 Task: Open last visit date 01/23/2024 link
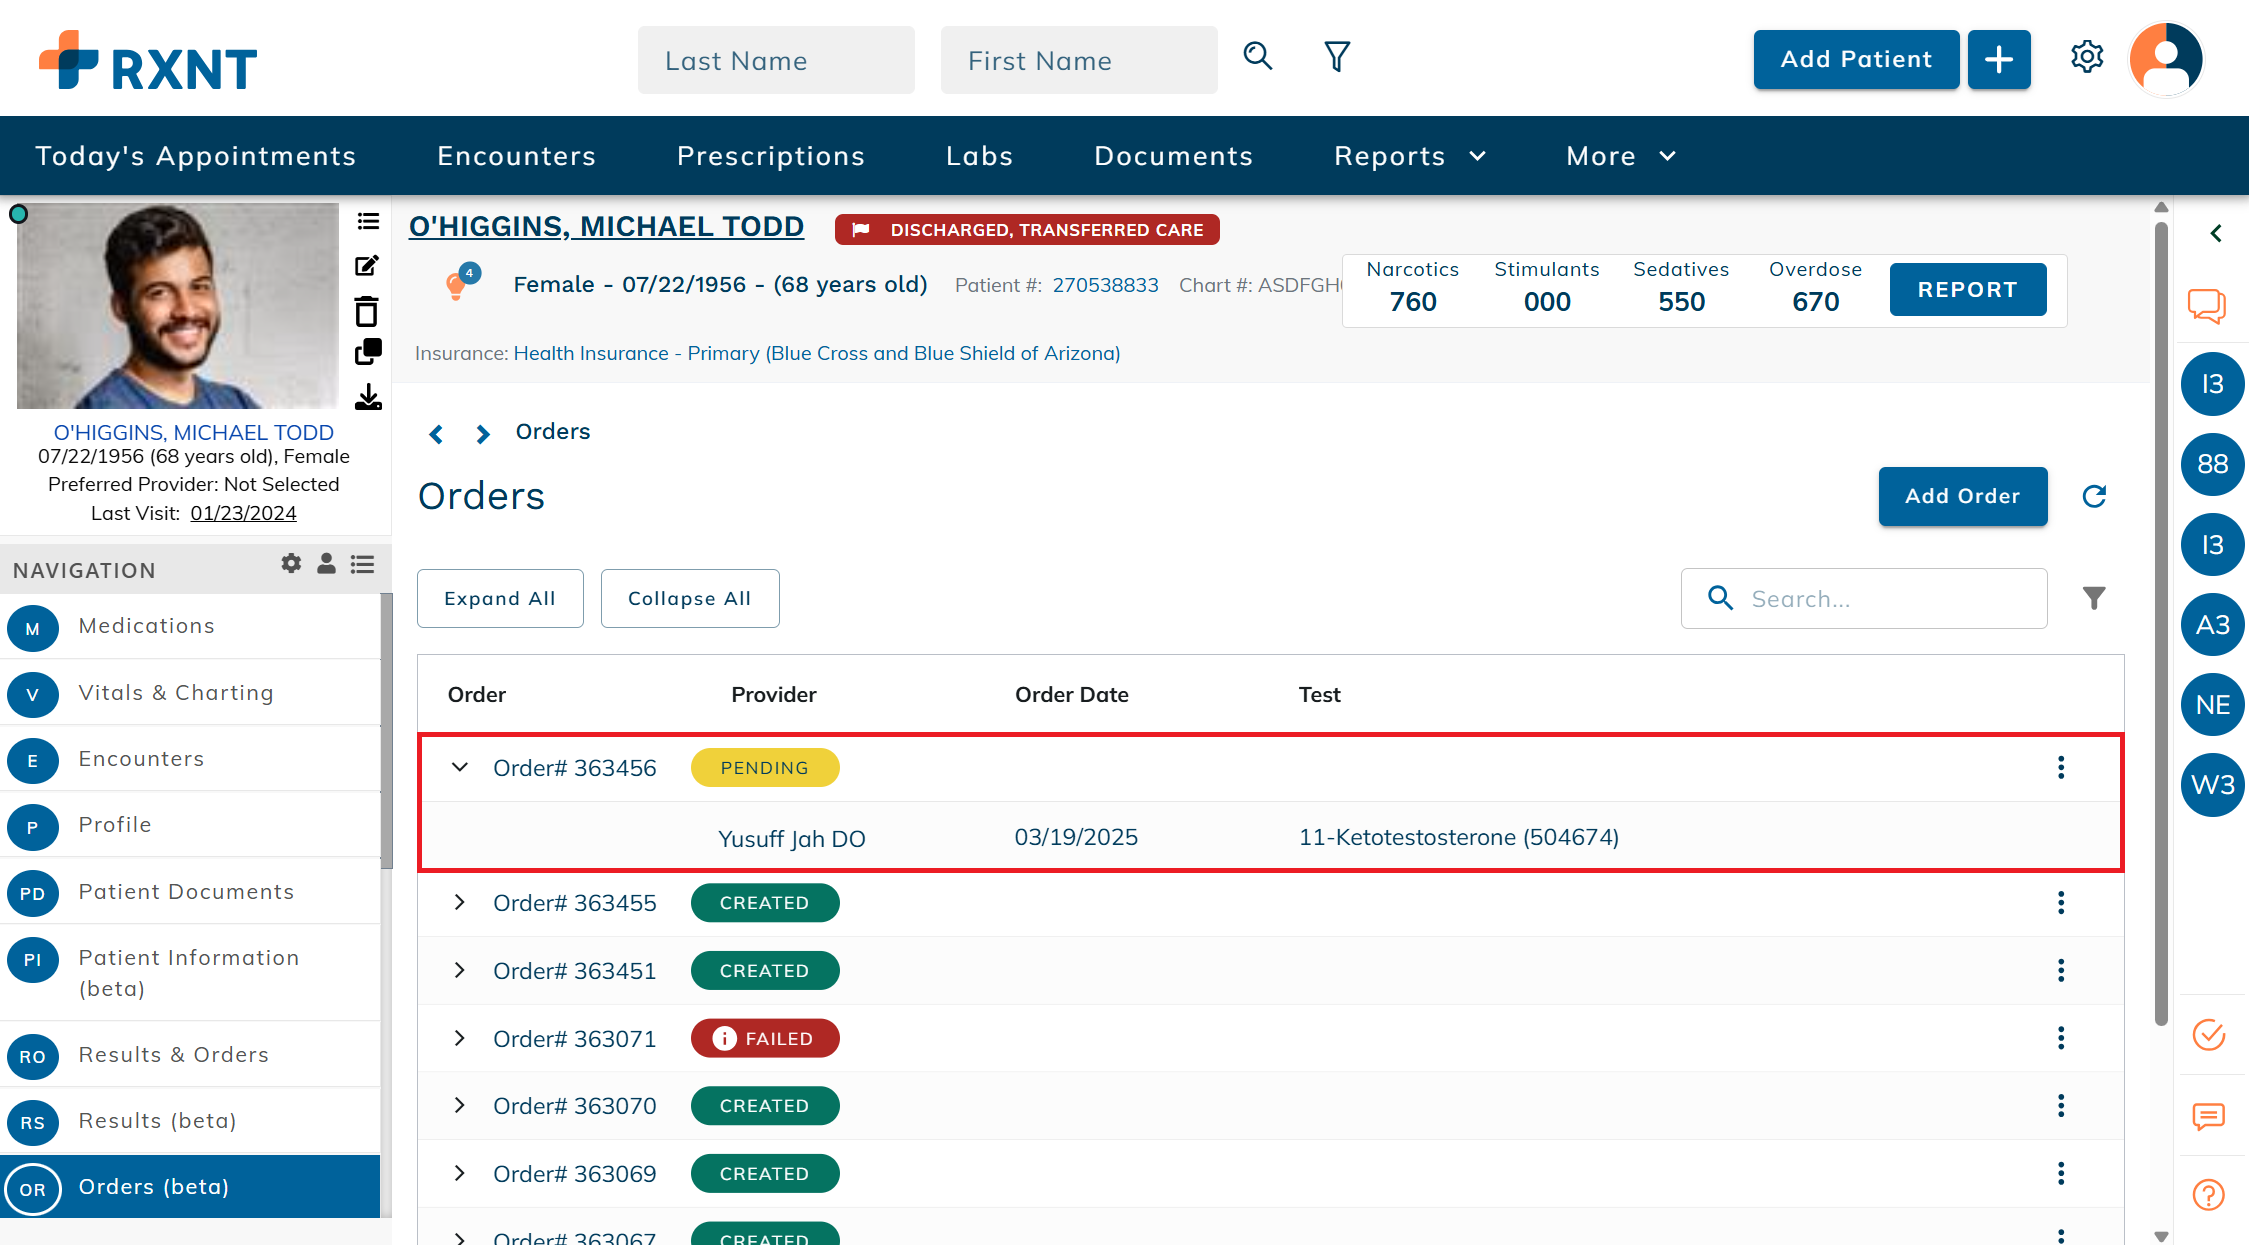[x=243, y=513]
